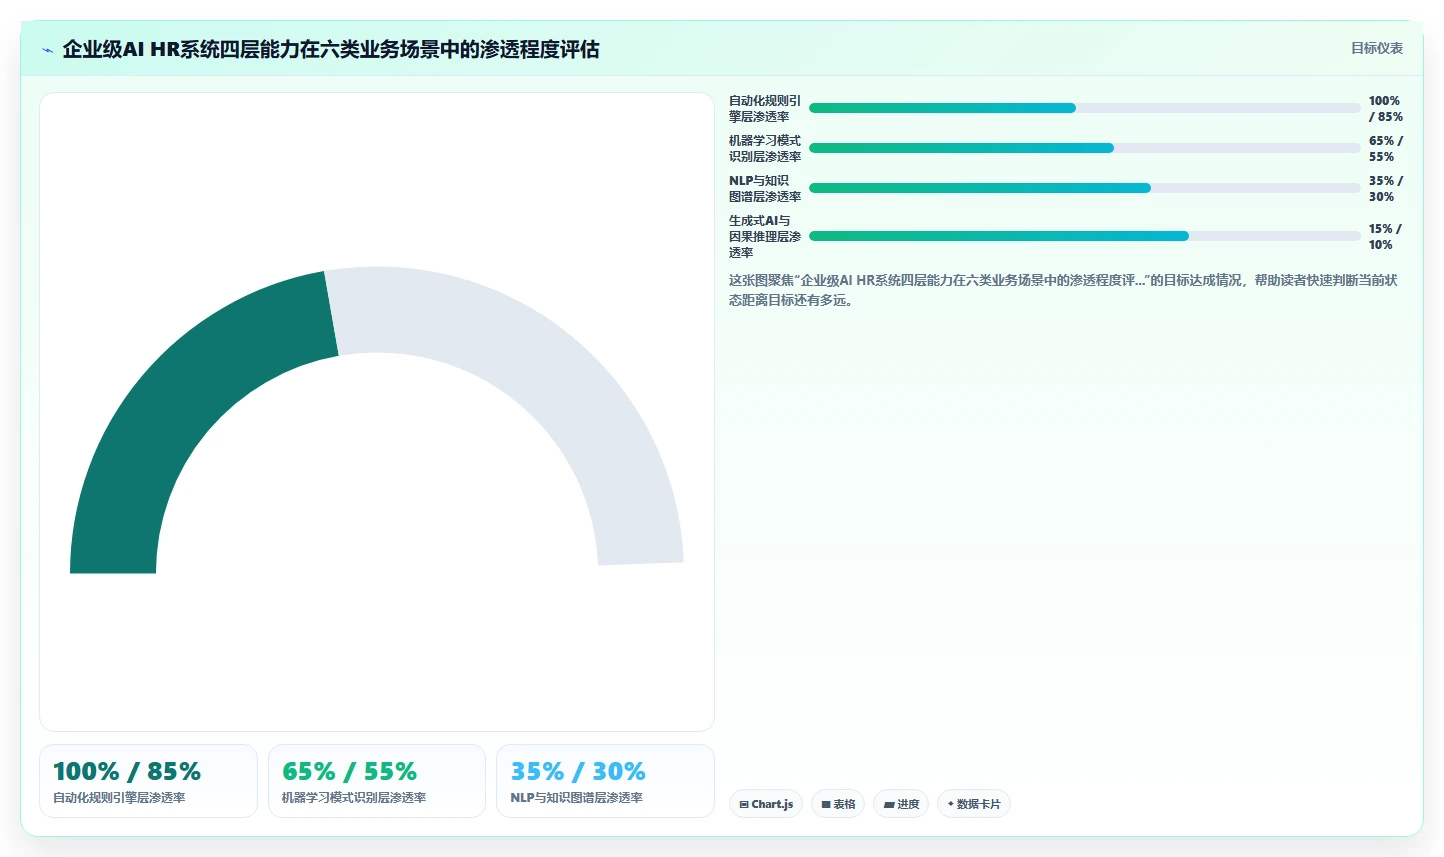
Task: Click the lightning icon beside the dashboard title
Action: click(x=47, y=50)
